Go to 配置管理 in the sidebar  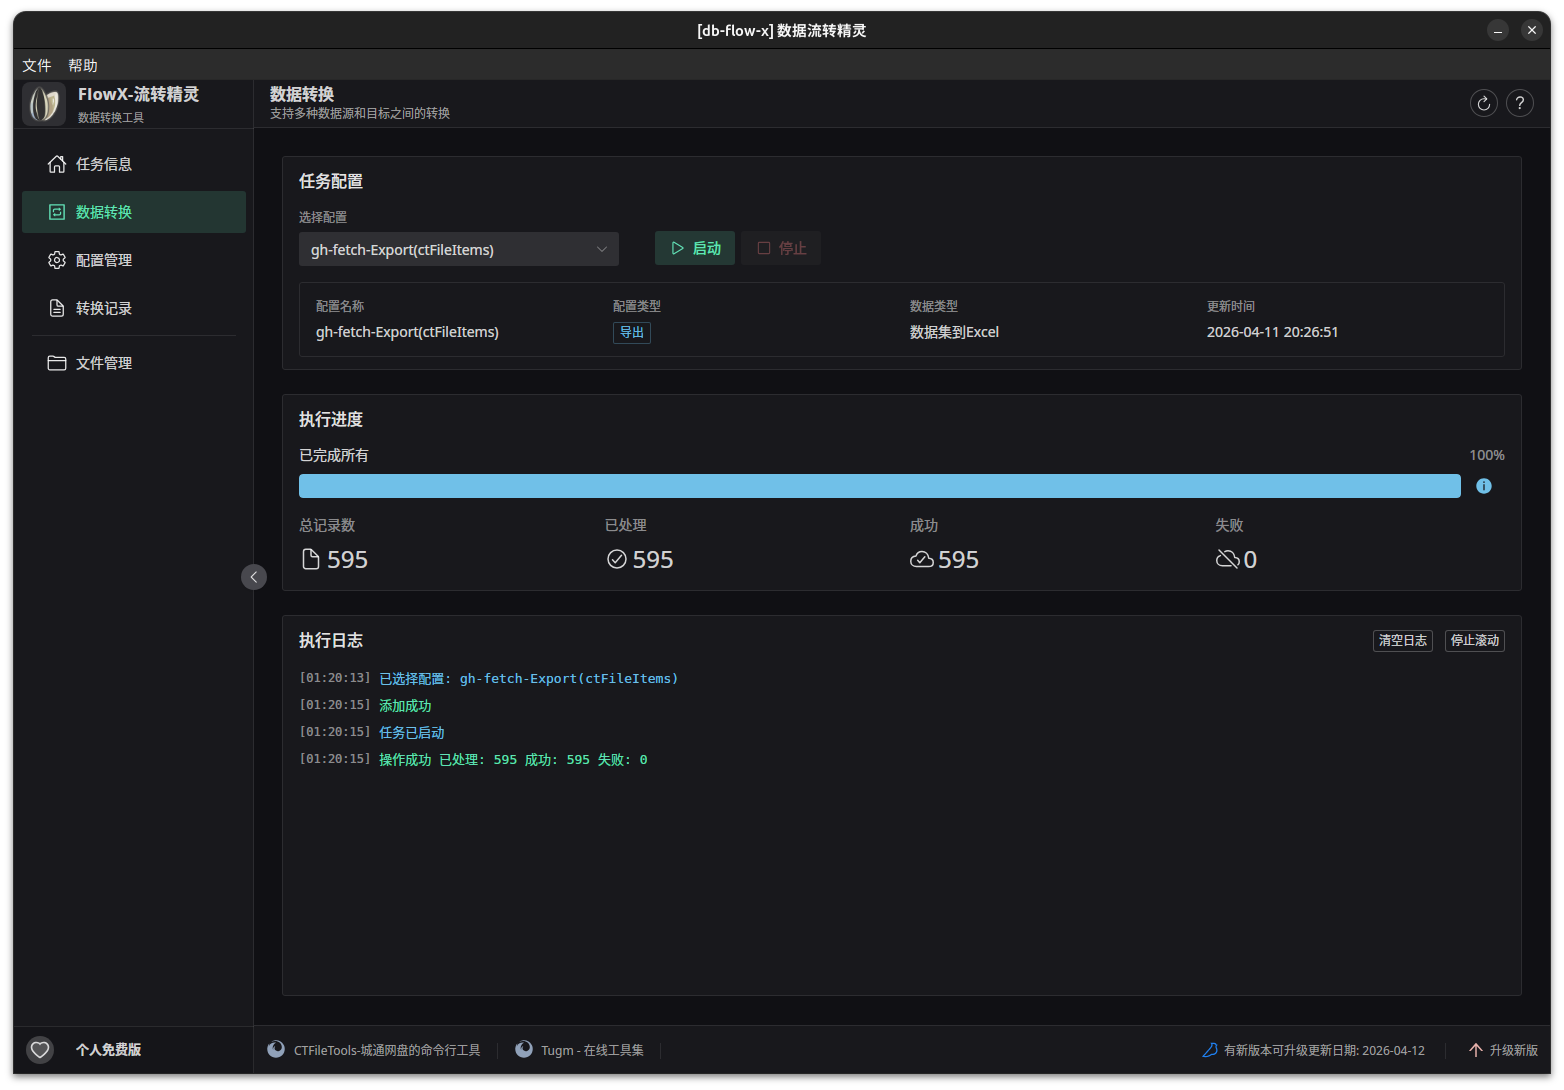[103, 260]
